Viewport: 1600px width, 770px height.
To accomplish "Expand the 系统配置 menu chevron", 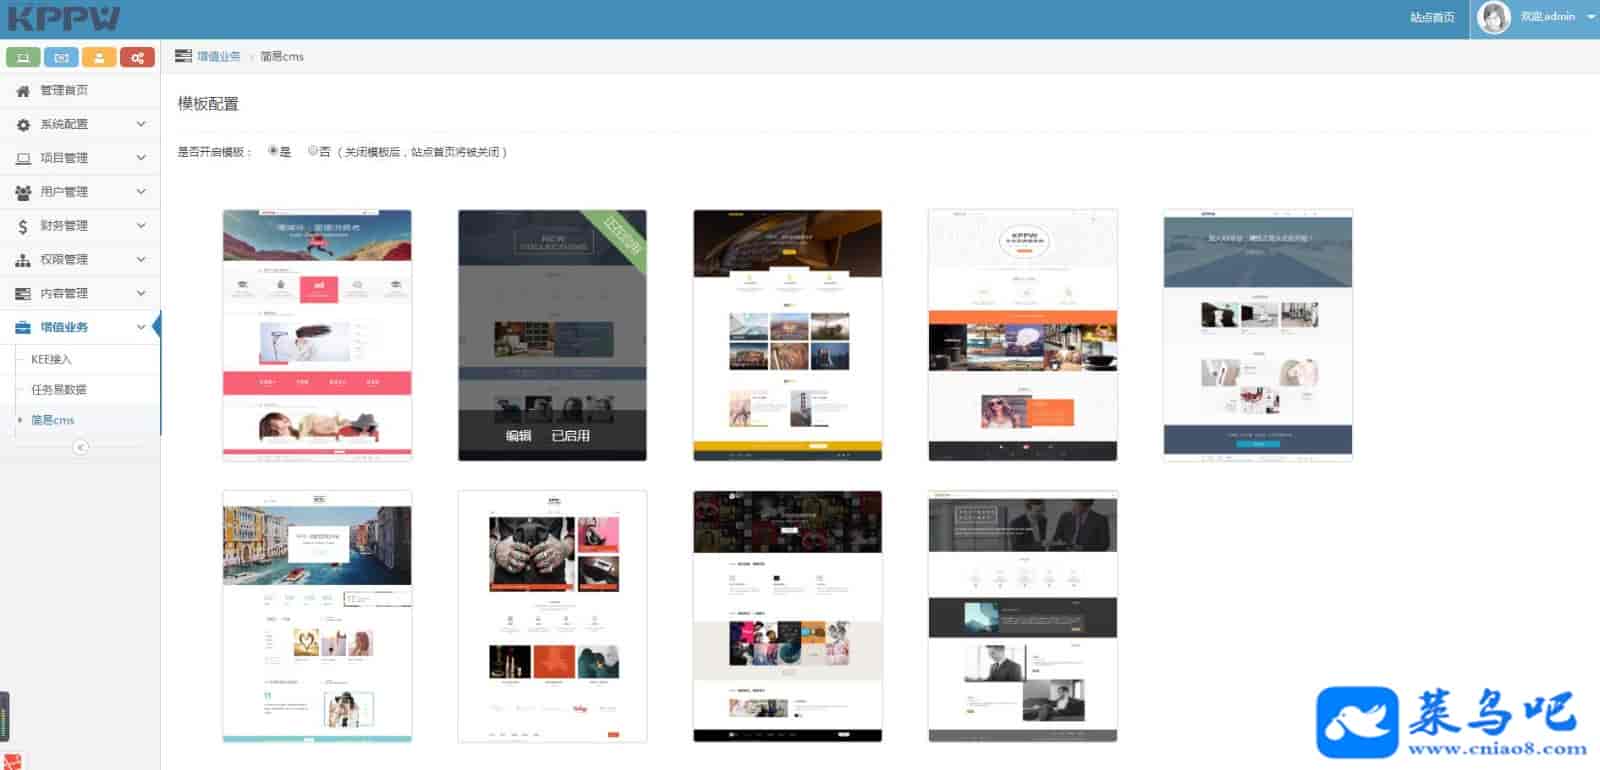I will pos(141,124).
